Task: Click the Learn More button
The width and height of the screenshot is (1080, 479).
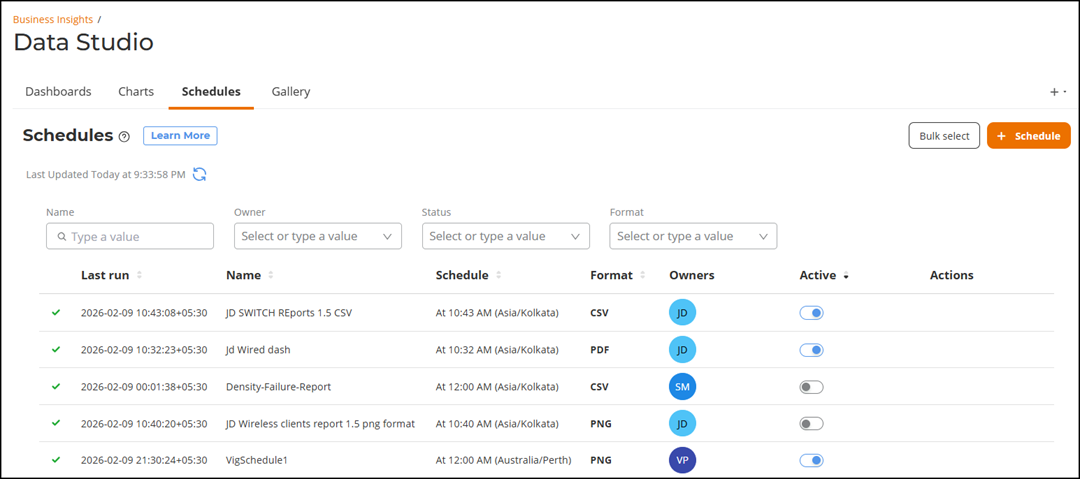Action: [x=180, y=136]
